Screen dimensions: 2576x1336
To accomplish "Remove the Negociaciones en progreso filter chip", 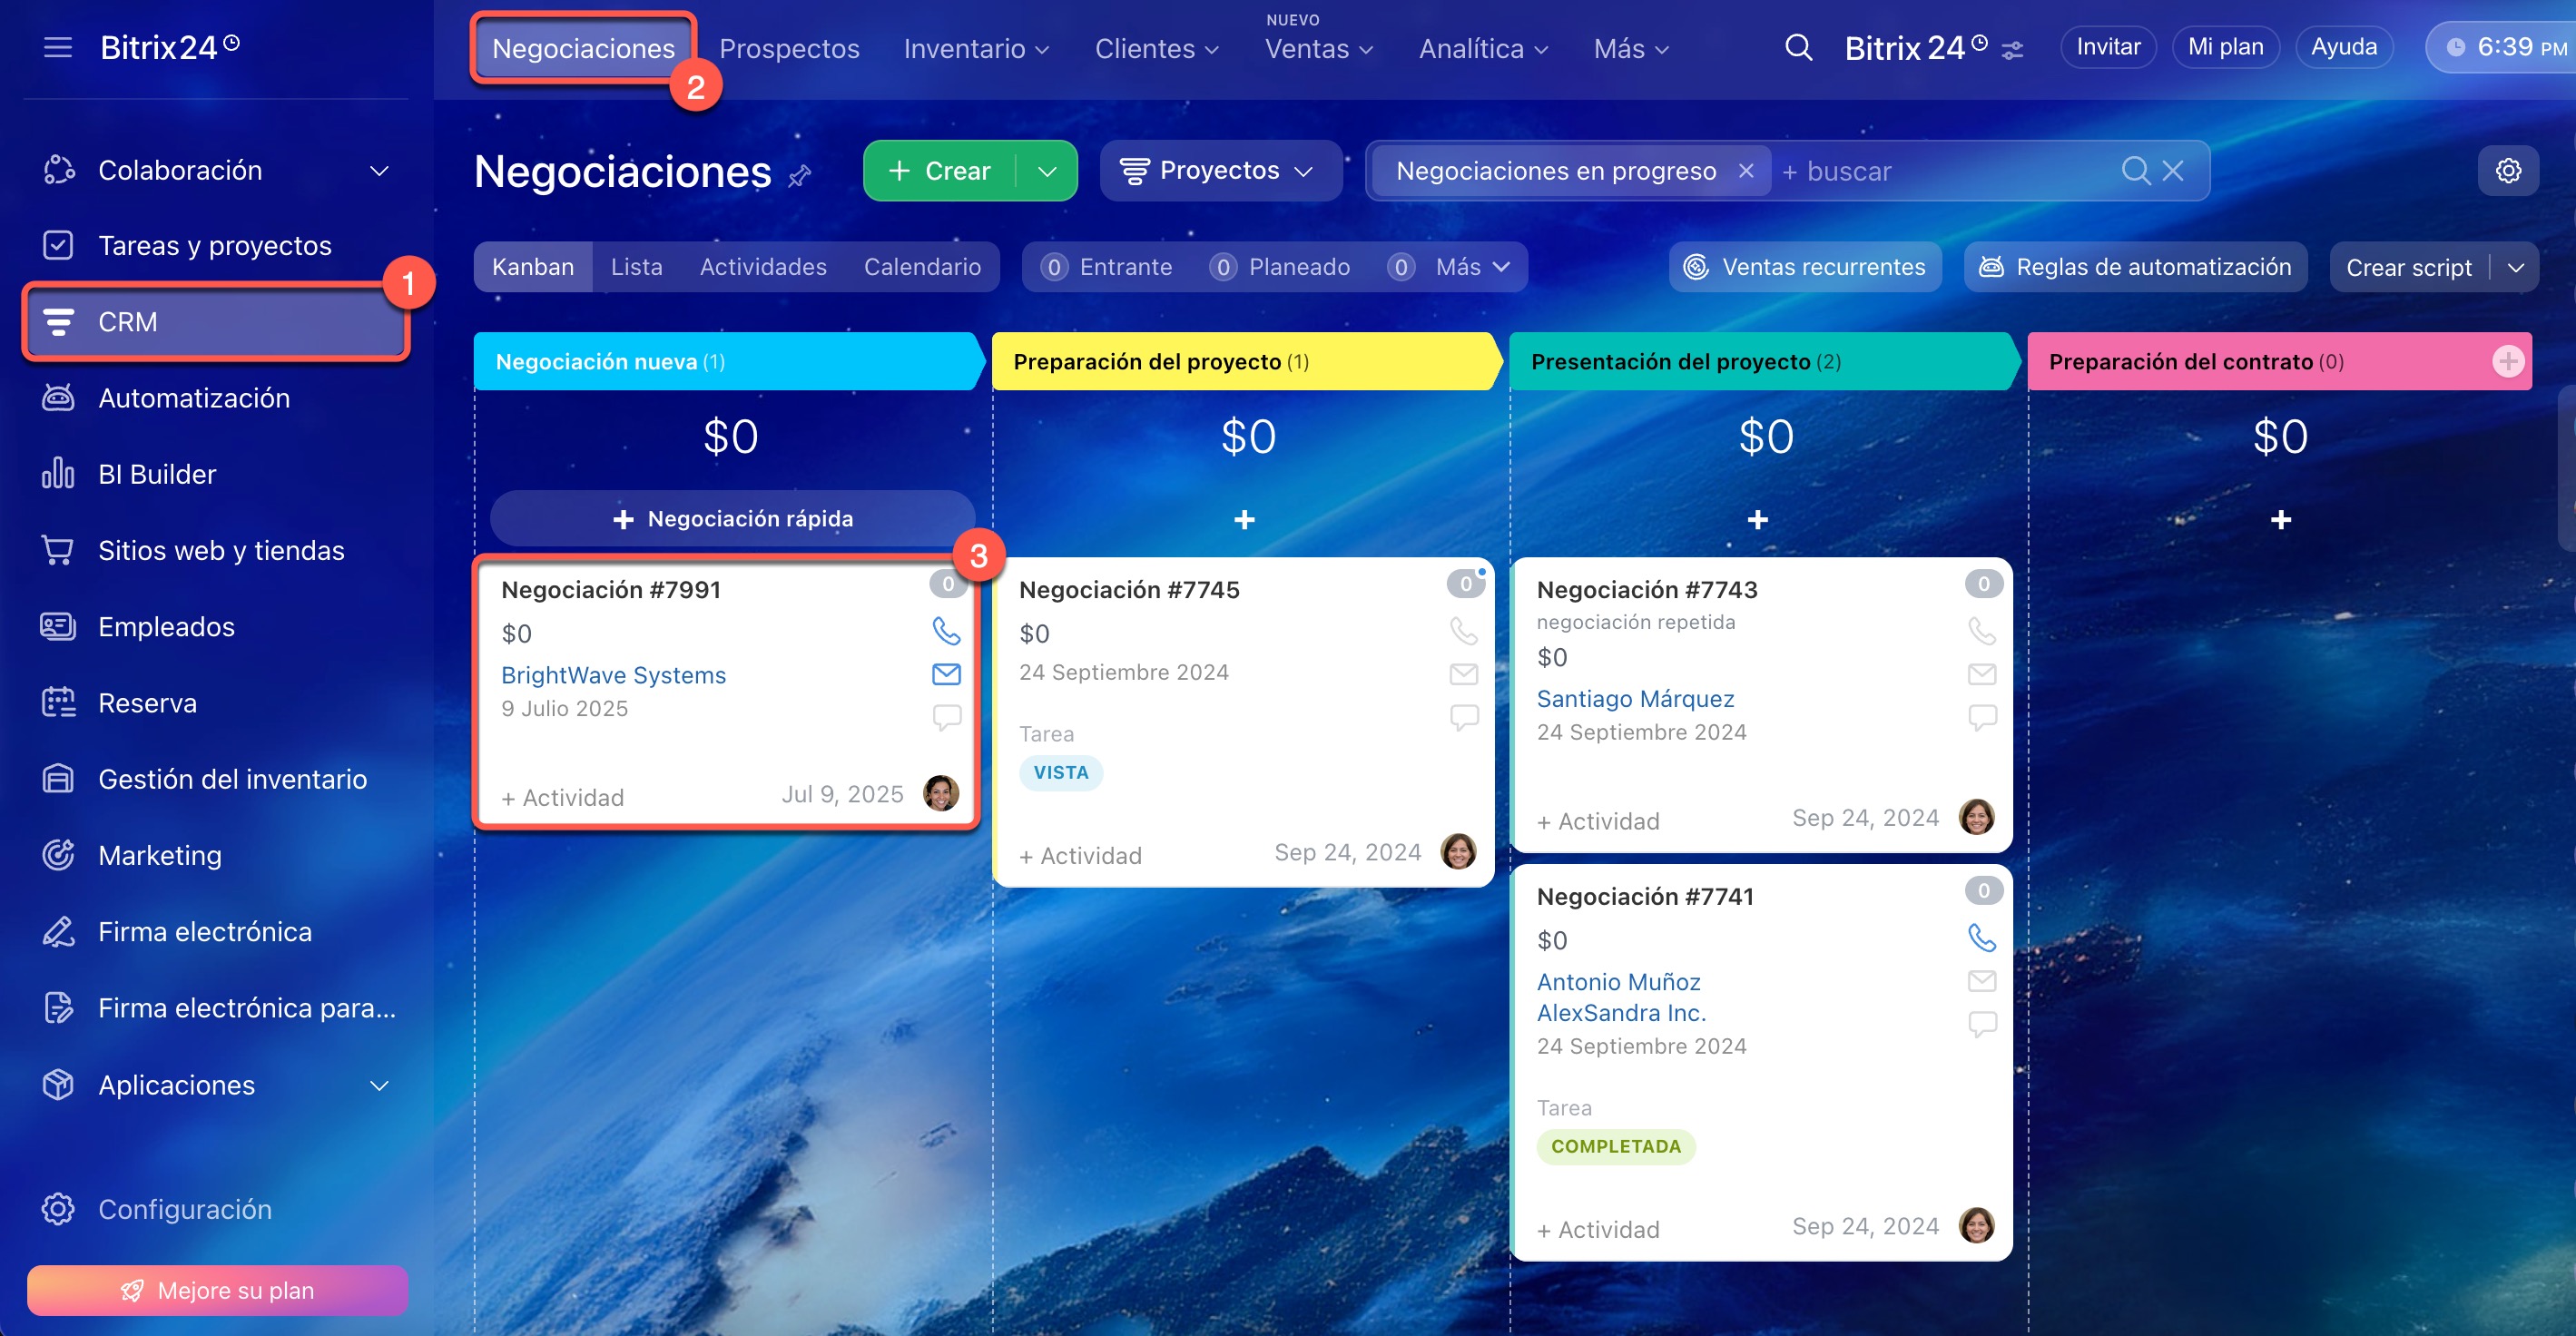I will pyautogui.click(x=1746, y=171).
